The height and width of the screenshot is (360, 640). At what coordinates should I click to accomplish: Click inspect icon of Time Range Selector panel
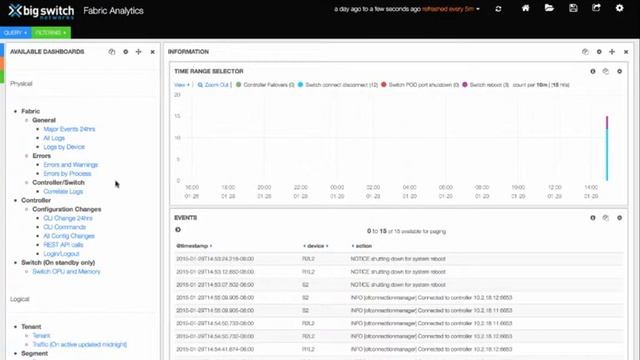click(x=606, y=71)
